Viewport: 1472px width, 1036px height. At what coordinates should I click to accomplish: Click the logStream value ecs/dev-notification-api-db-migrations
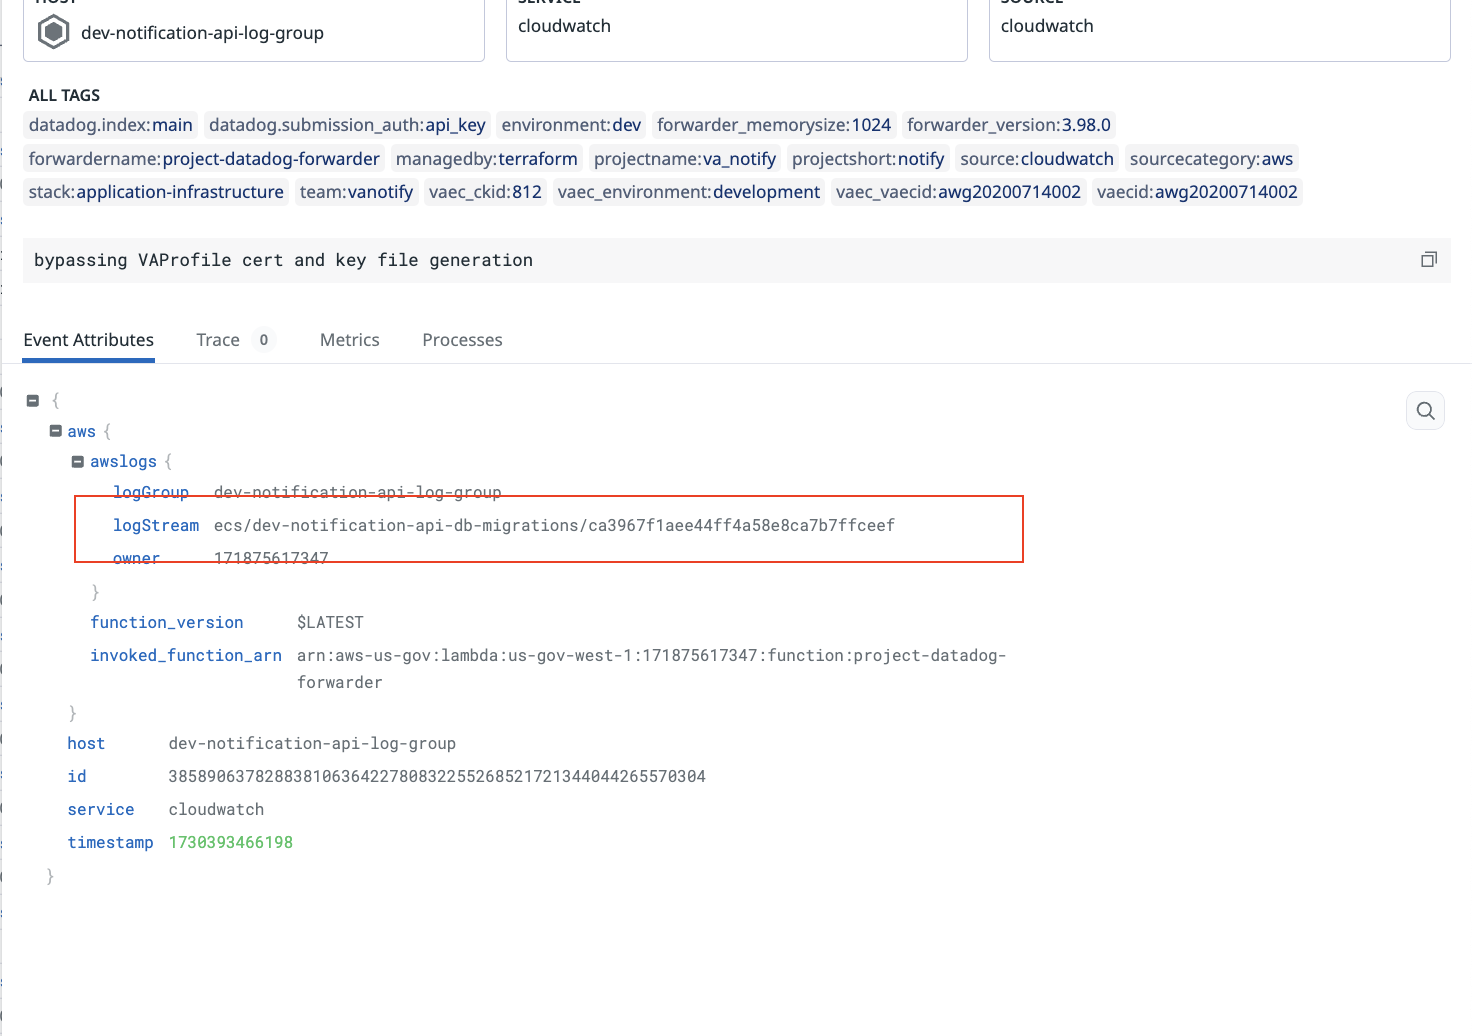554,526
